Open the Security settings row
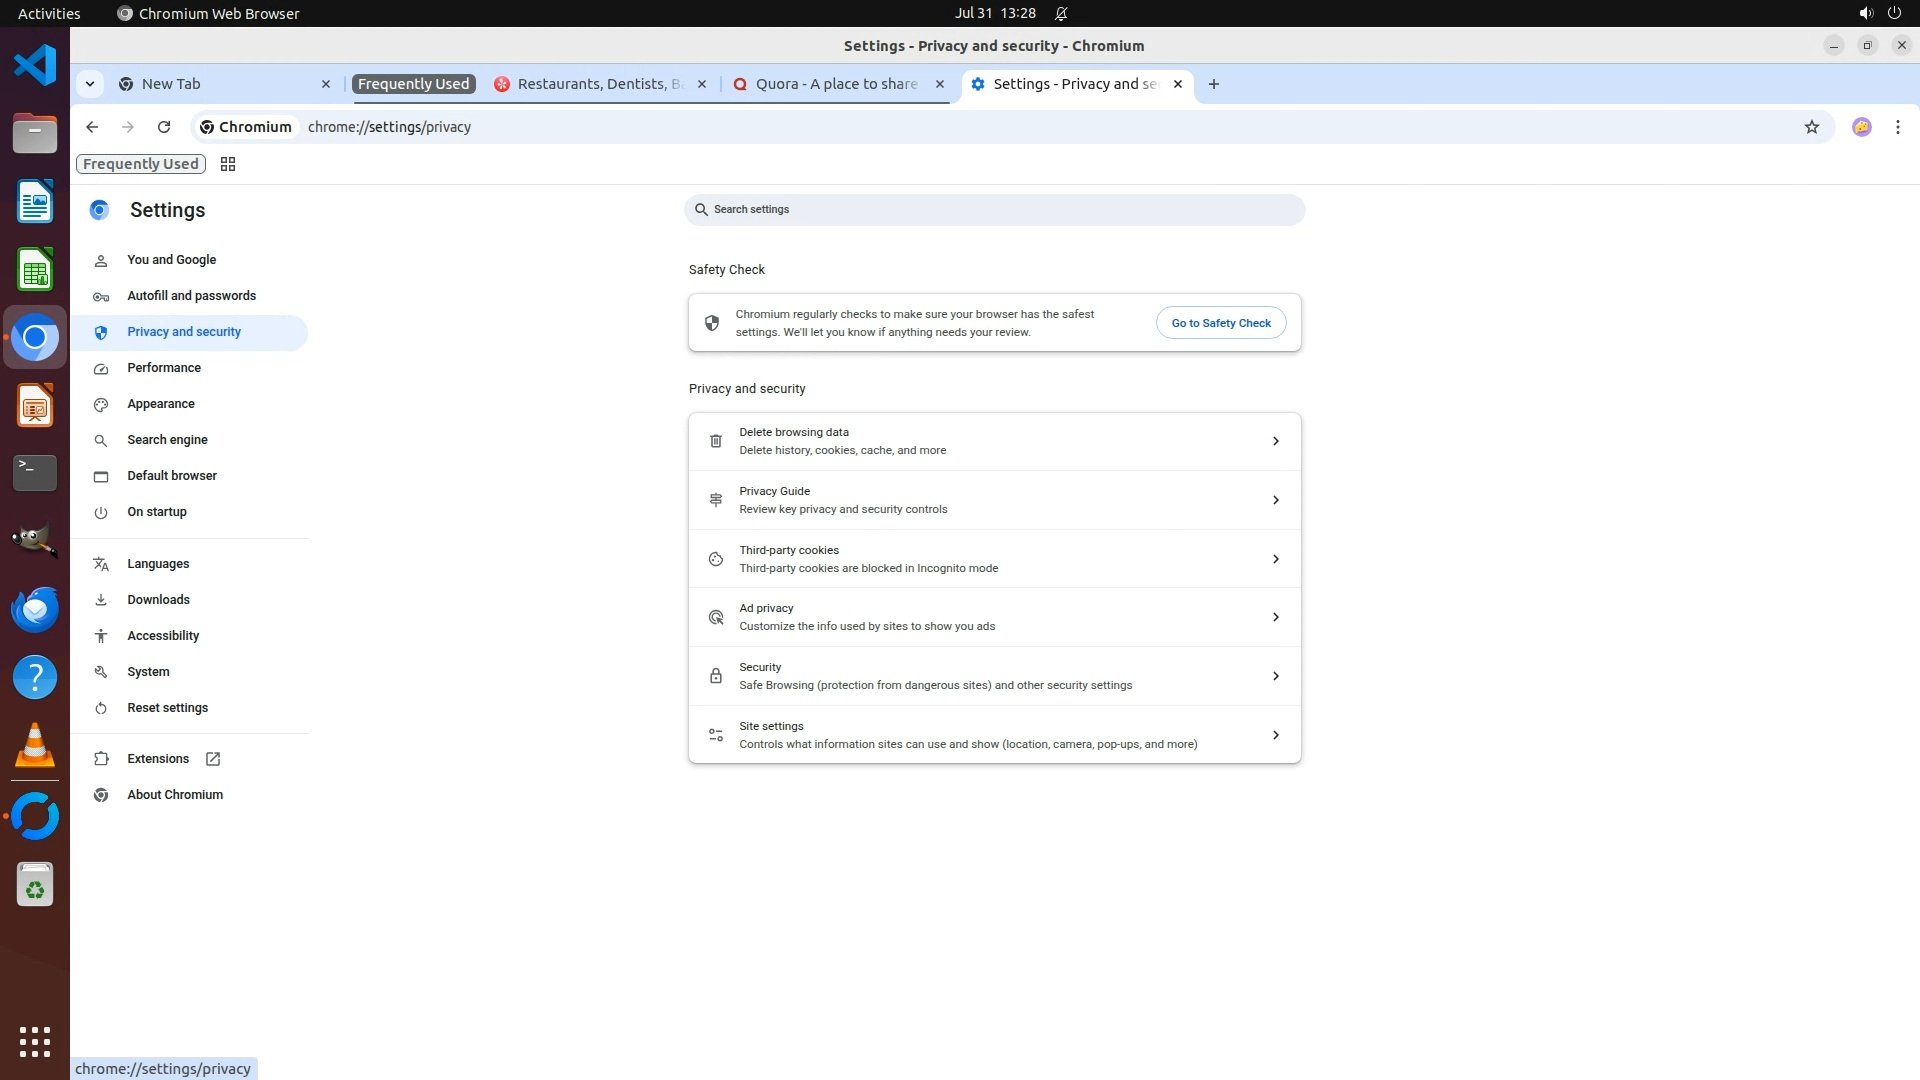Screen dimensions: 1920x1080 [994, 676]
